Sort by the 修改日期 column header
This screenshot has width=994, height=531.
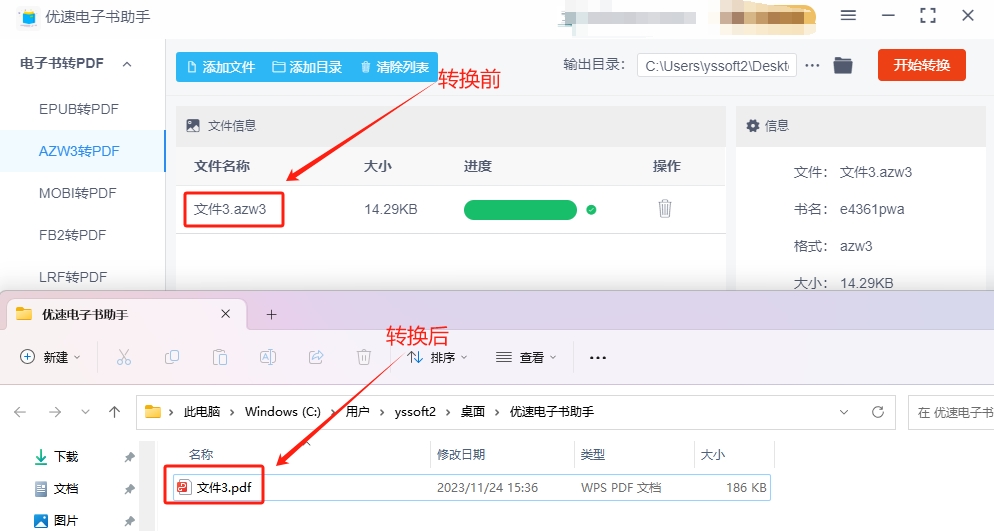pos(461,454)
